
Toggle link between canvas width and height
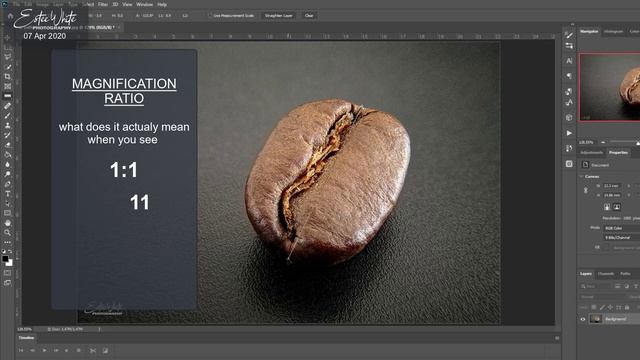tap(586, 190)
